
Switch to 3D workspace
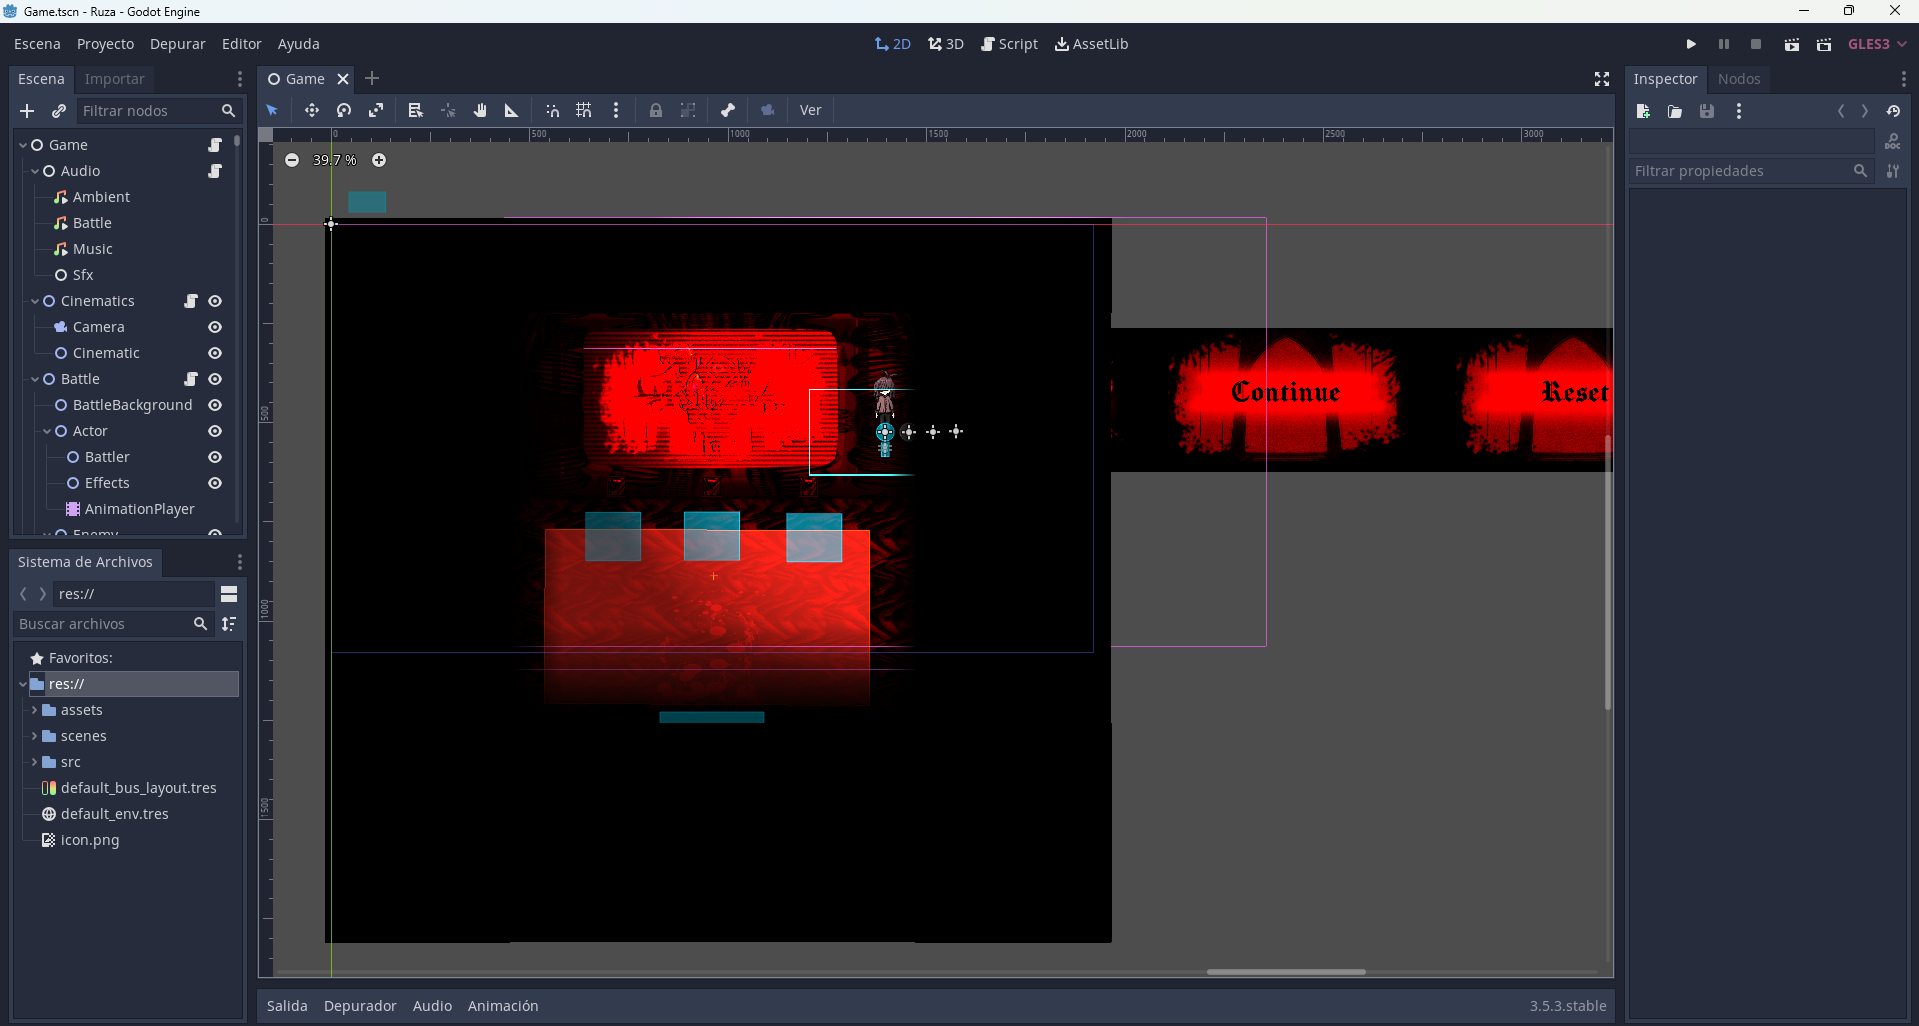(946, 44)
